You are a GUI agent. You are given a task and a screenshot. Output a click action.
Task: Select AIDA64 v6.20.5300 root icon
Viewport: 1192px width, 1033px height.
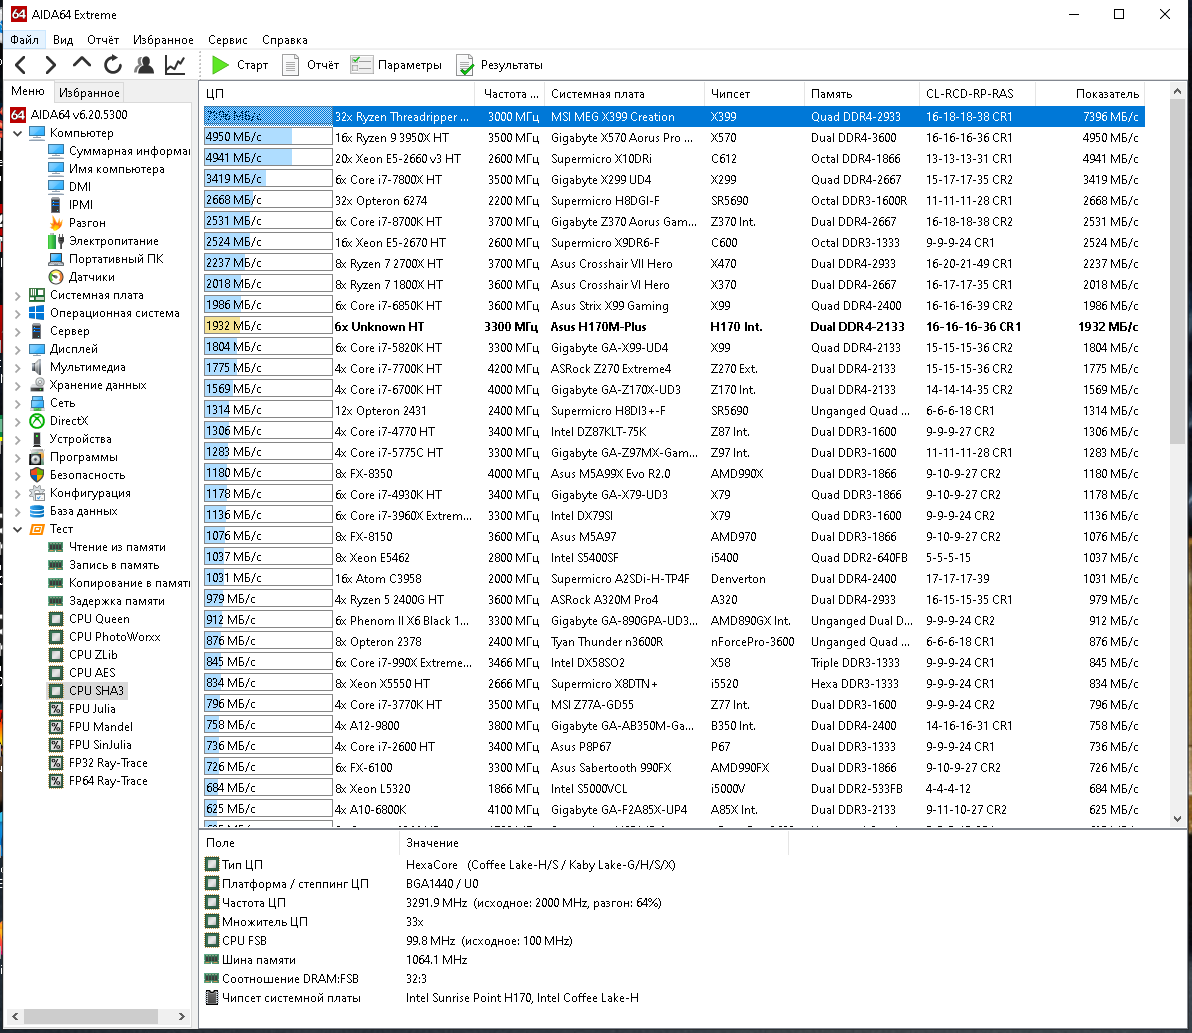[x=17, y=115]
